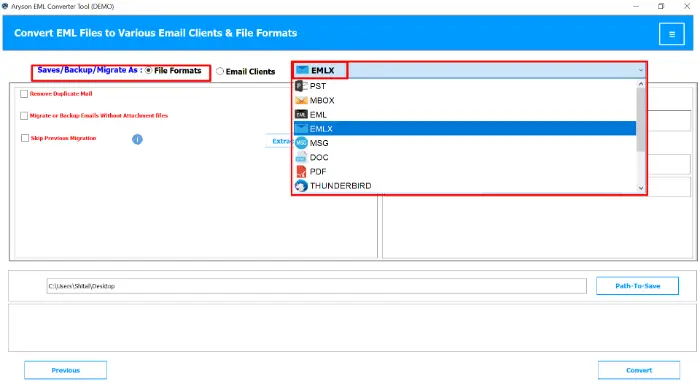Select the highlighted EMLX list entry
Image resolution: width=700 pixels, height=392 pixels.
[465, 129]
